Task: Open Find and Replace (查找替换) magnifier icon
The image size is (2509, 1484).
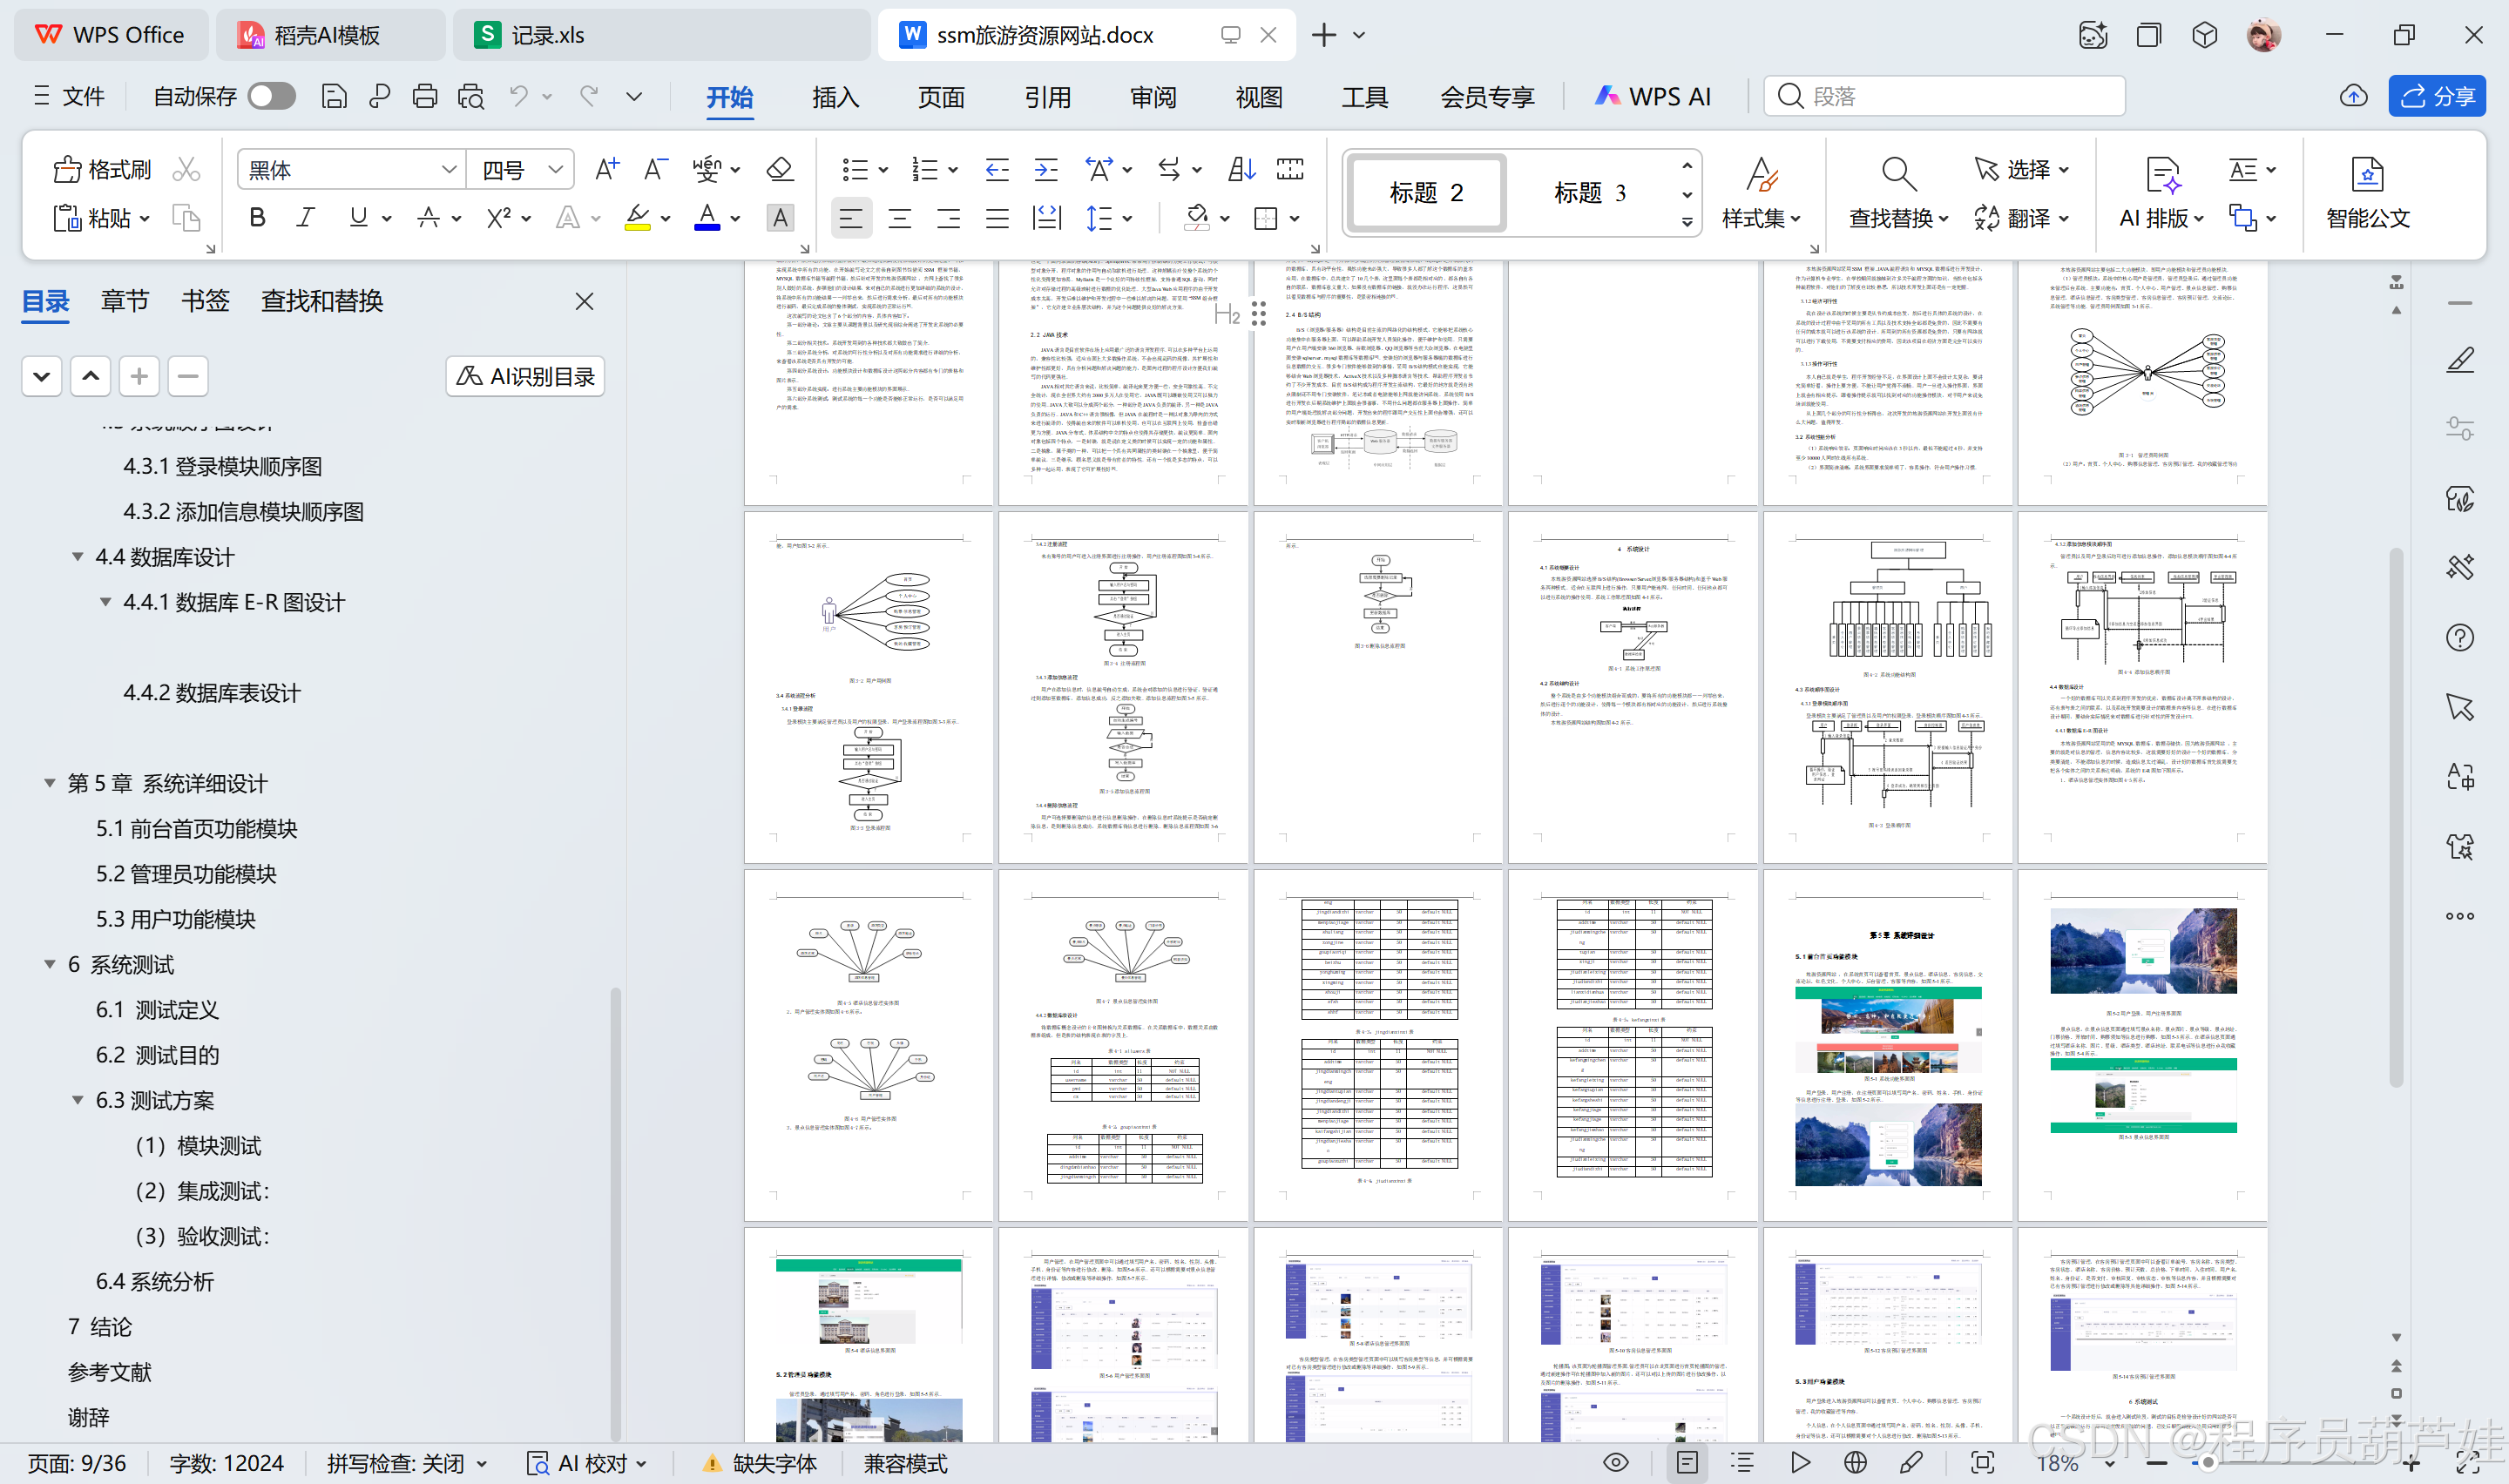Action: (x=1897, y=174)
